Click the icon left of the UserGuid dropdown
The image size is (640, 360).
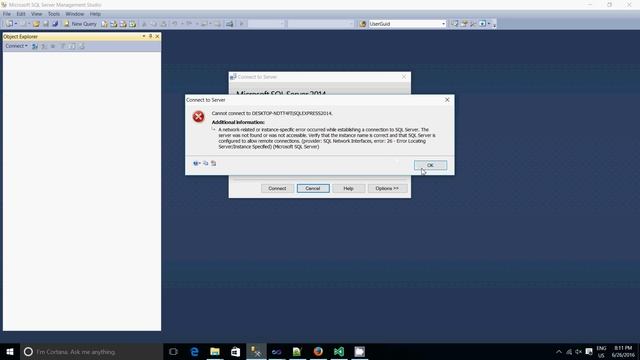(362, 24)
